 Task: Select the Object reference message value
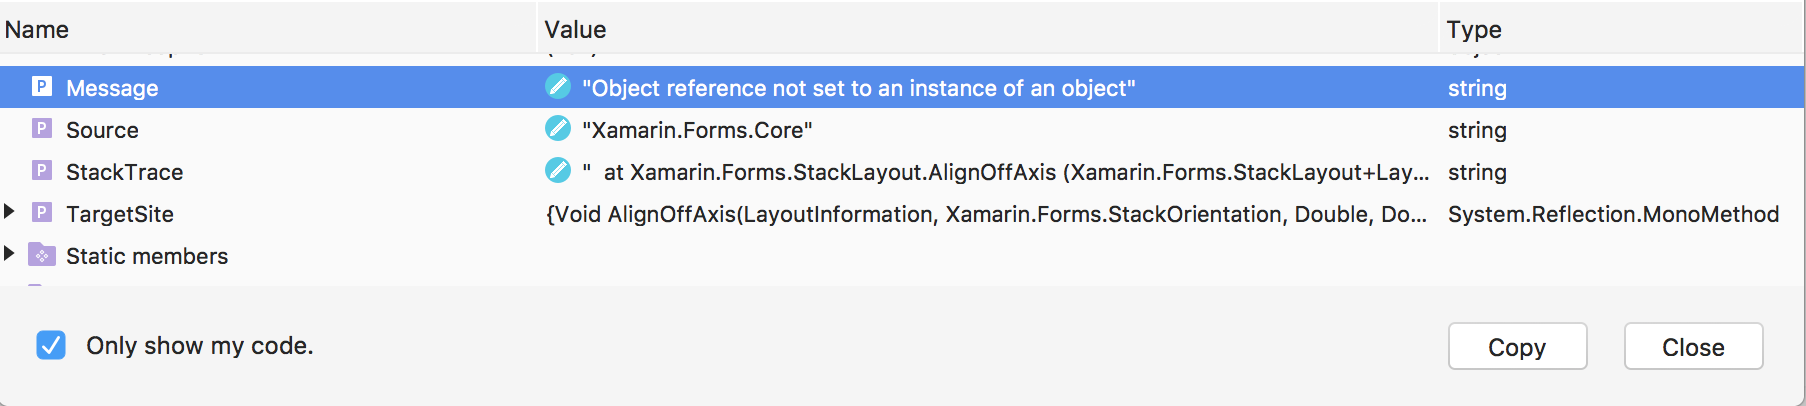tap(859, 88)
